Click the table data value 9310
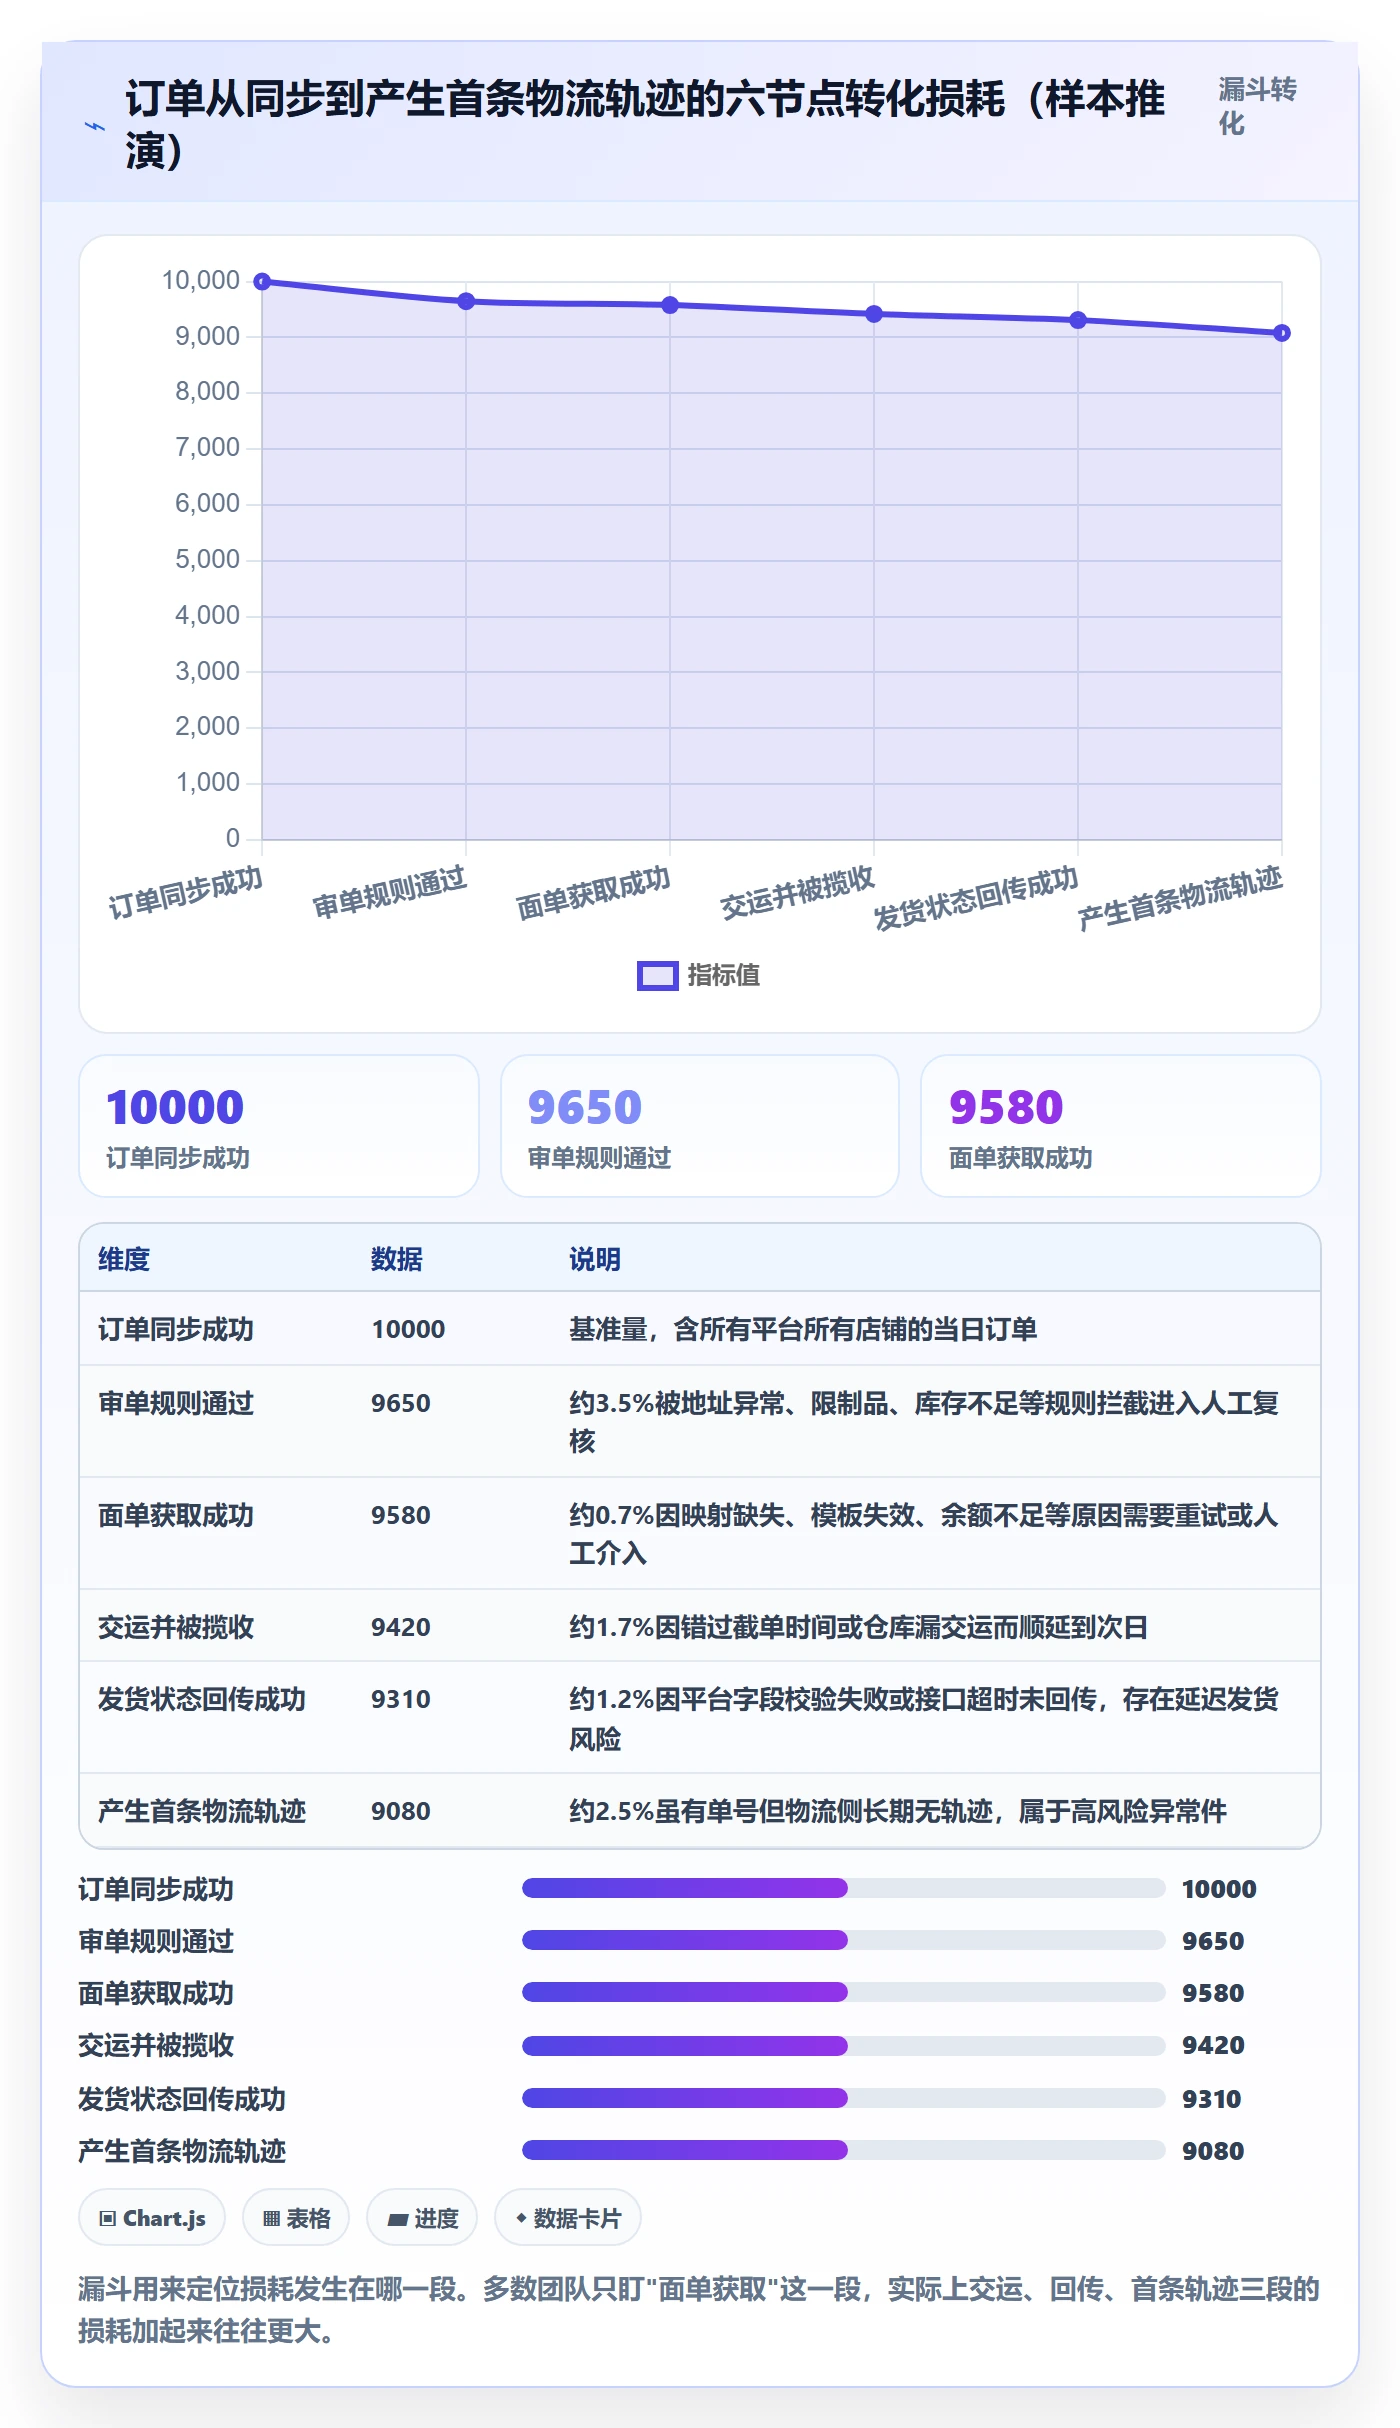Screen dimensions: 1400x2428 [x=401, y=1699]
